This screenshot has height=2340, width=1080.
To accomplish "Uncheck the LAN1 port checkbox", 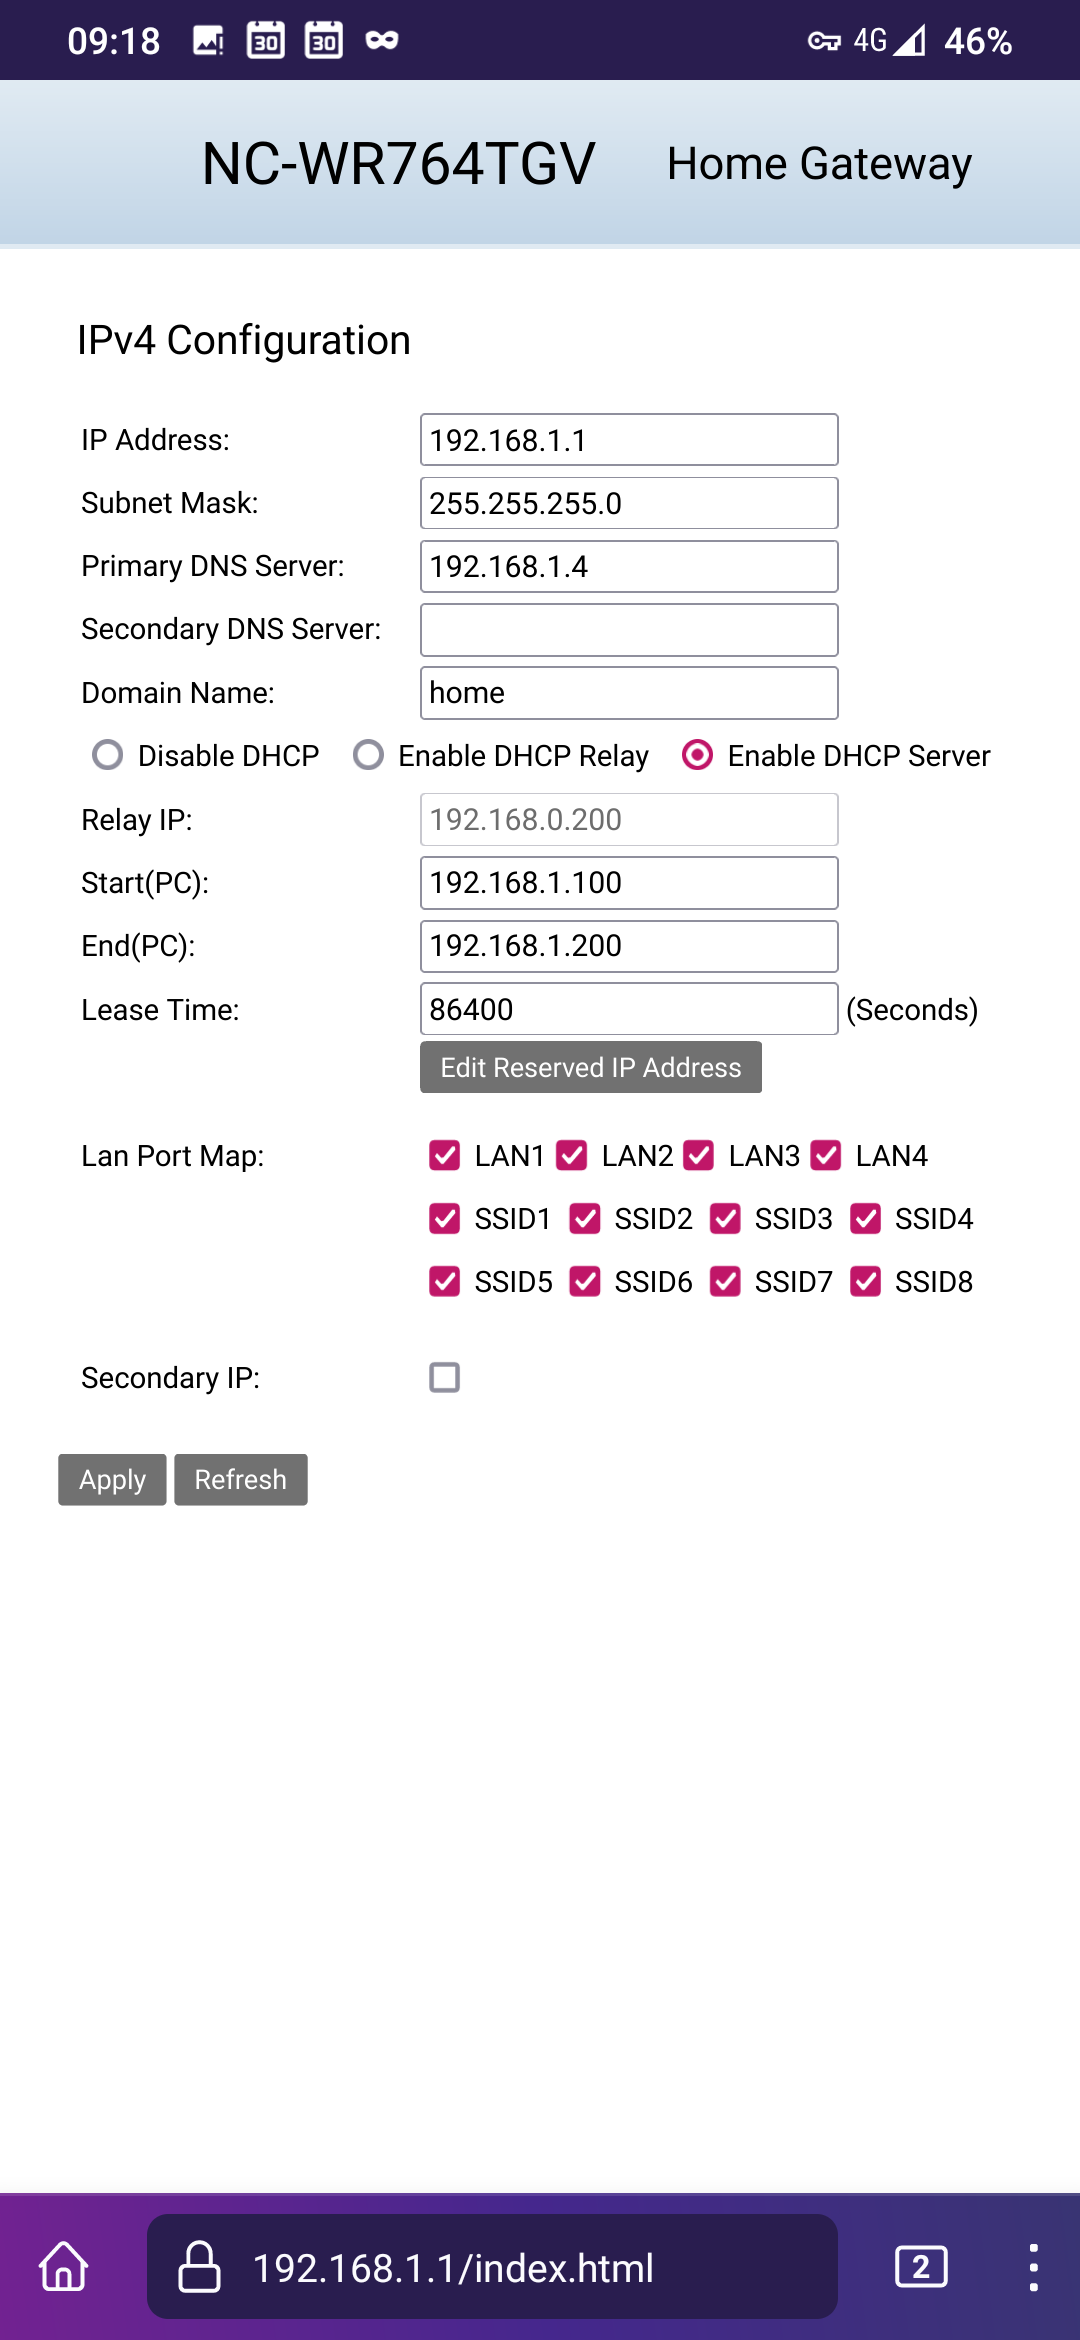I will pos(445,1156).
